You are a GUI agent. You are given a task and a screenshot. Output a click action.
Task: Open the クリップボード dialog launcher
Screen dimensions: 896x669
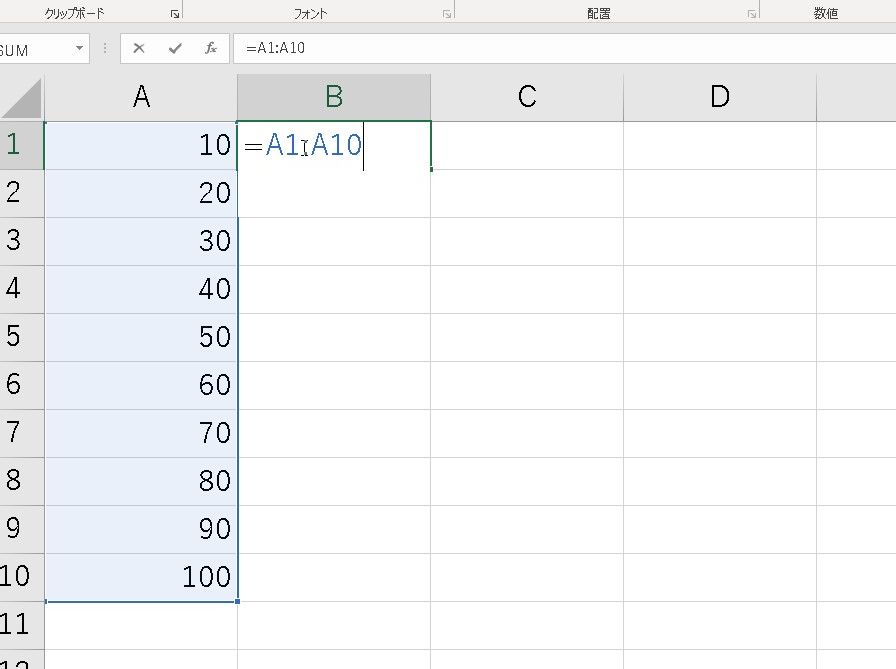pos(174,14)
